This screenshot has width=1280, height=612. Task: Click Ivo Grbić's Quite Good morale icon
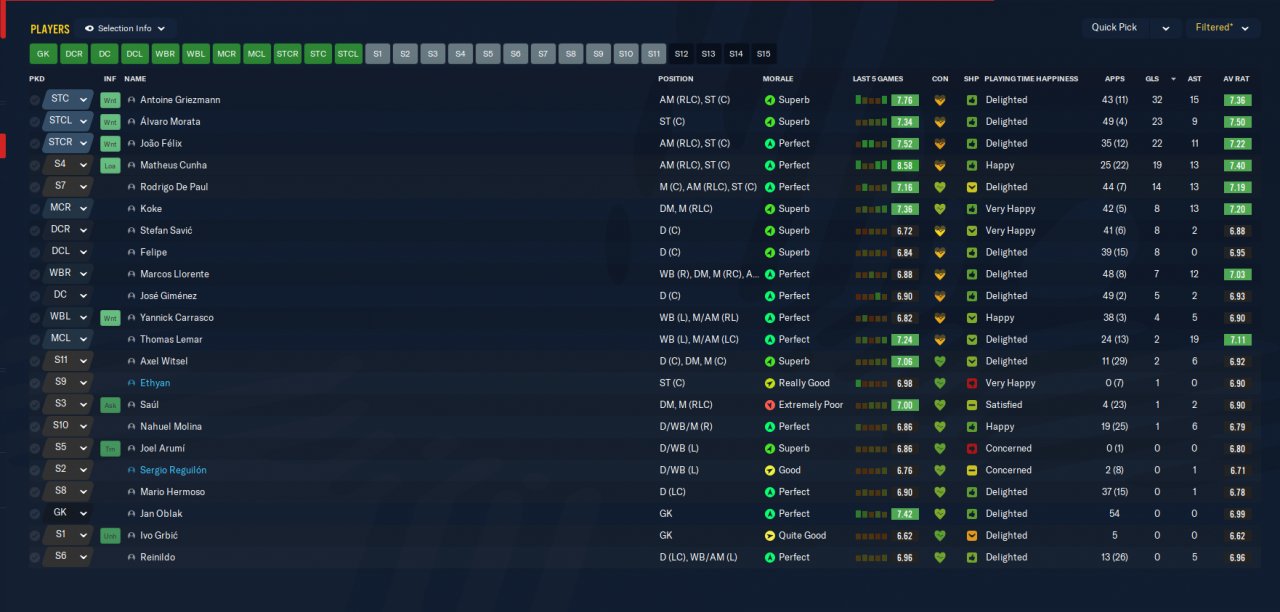769,536
